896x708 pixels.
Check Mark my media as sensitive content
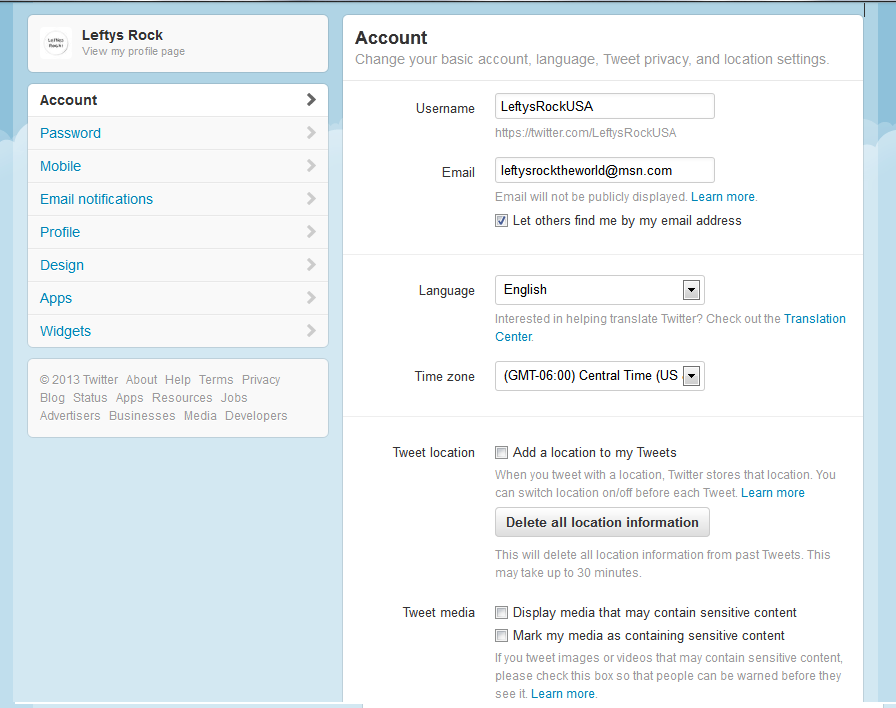501,635
